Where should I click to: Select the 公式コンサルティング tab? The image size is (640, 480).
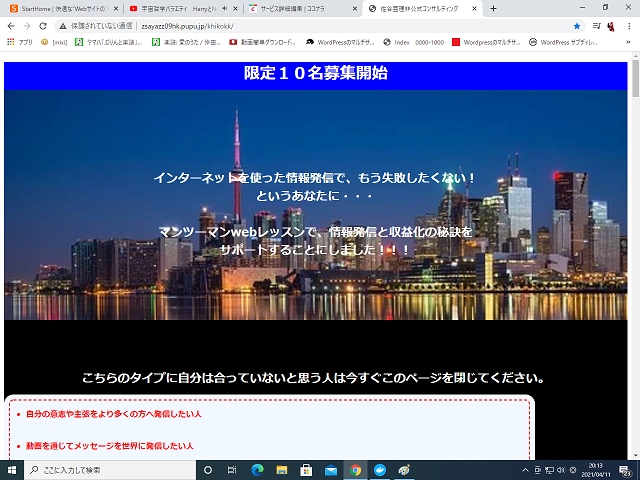tap(422, 8)
